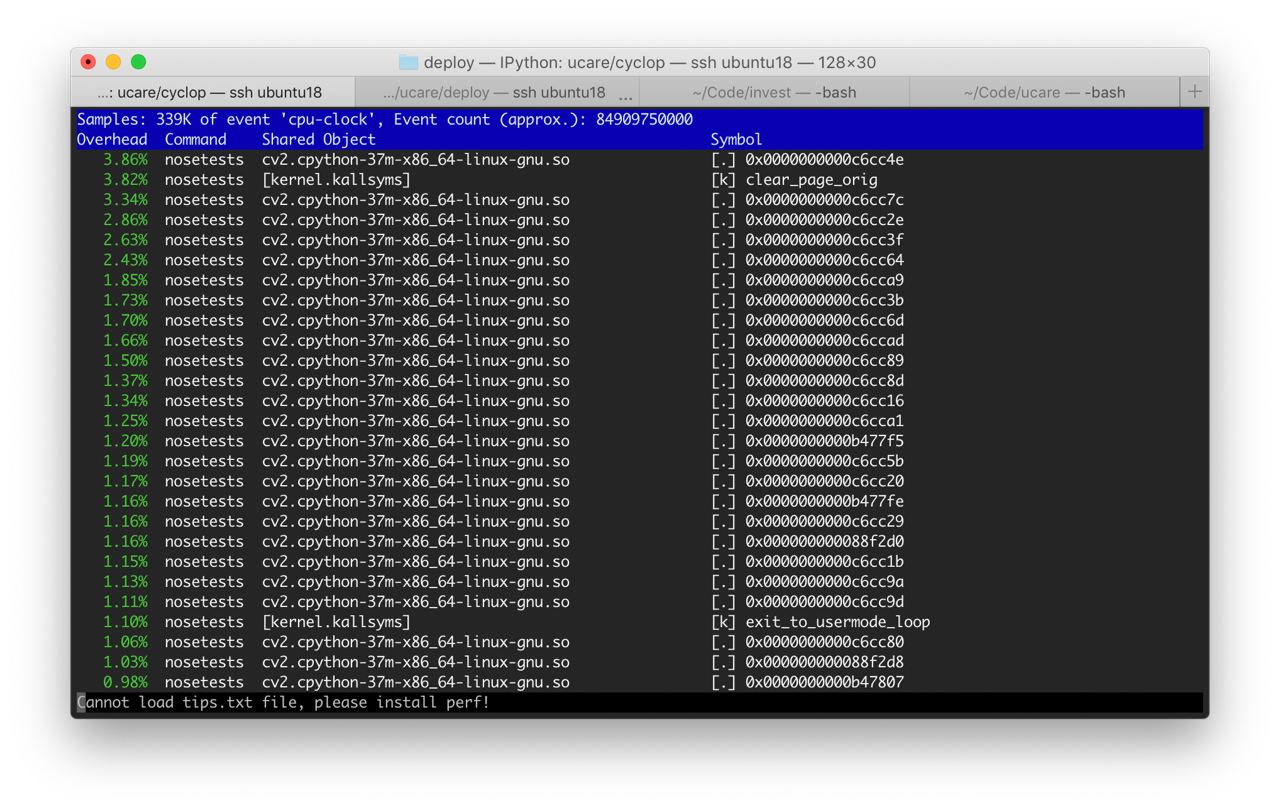Image resolution: width=1280 pixels, height=812 pixels.
Task: Select row with symbol 0x0000000000c6cc80
Action: coord(640,642)
